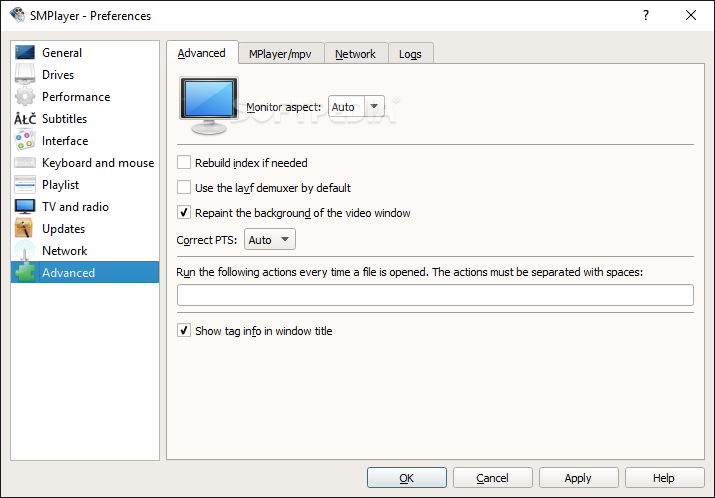This screenshot has width=715, height=498.
Task: Focus the actions on file open text field
Action: click(x=435, y=295)
